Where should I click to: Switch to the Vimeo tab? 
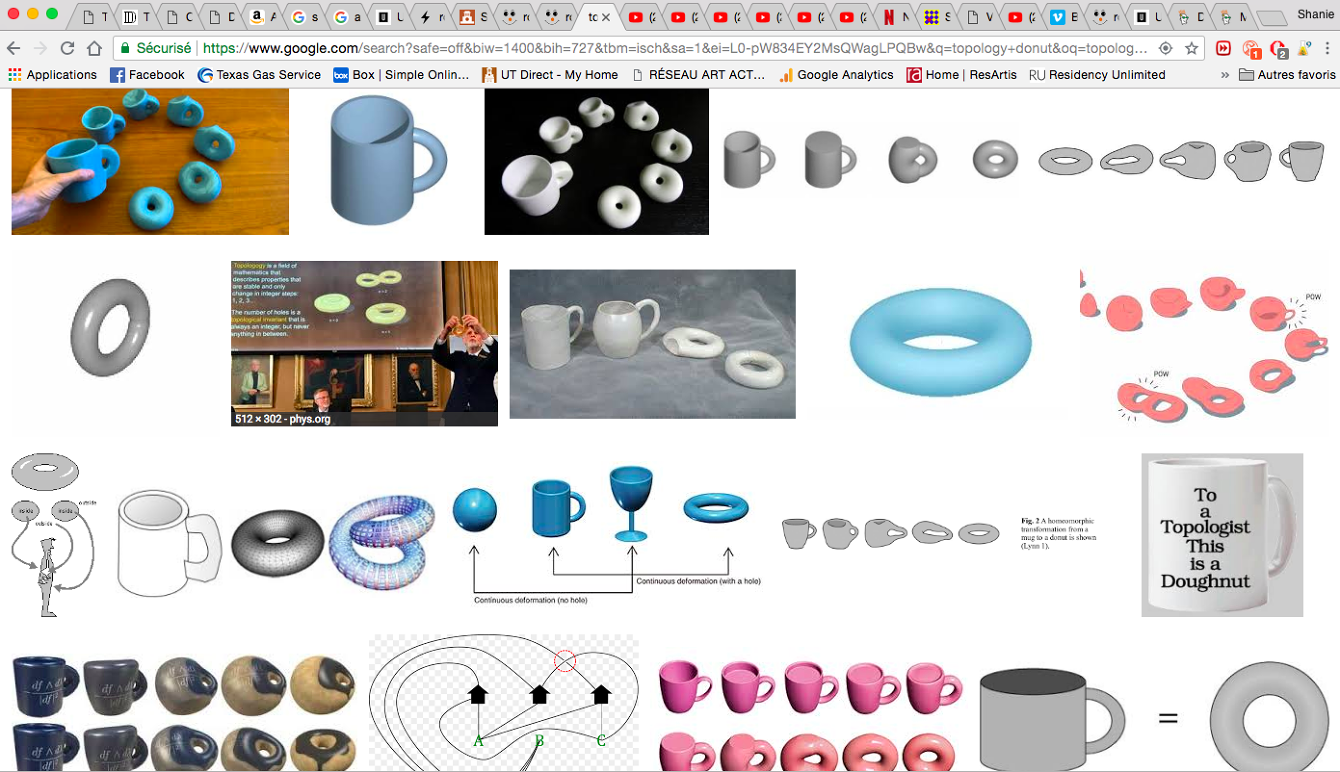pyautogui.click(x=1058, y=16)
